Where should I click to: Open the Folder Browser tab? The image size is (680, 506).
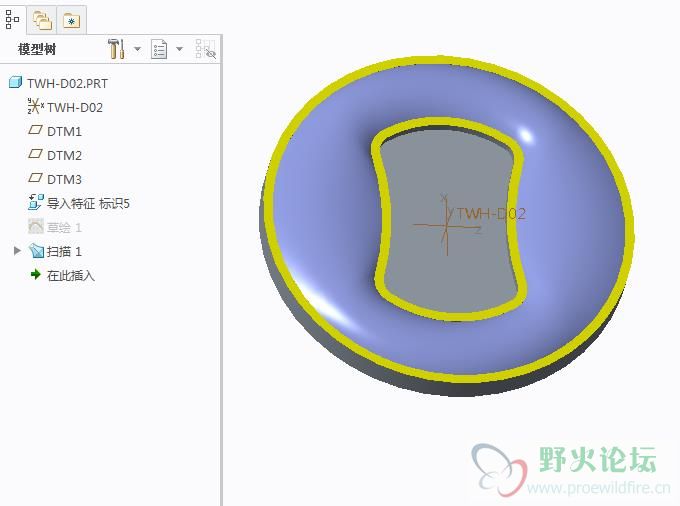[42, 20]
